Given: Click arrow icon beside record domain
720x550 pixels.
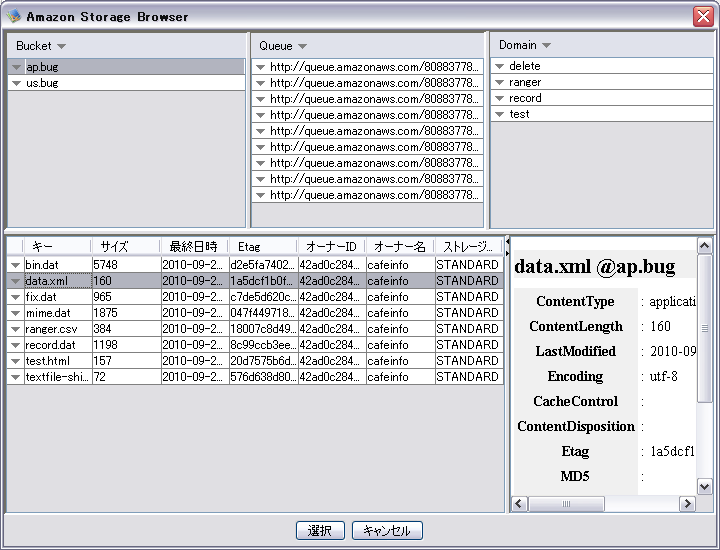Looking at the screenshot, I should click(x=499, y=99).
